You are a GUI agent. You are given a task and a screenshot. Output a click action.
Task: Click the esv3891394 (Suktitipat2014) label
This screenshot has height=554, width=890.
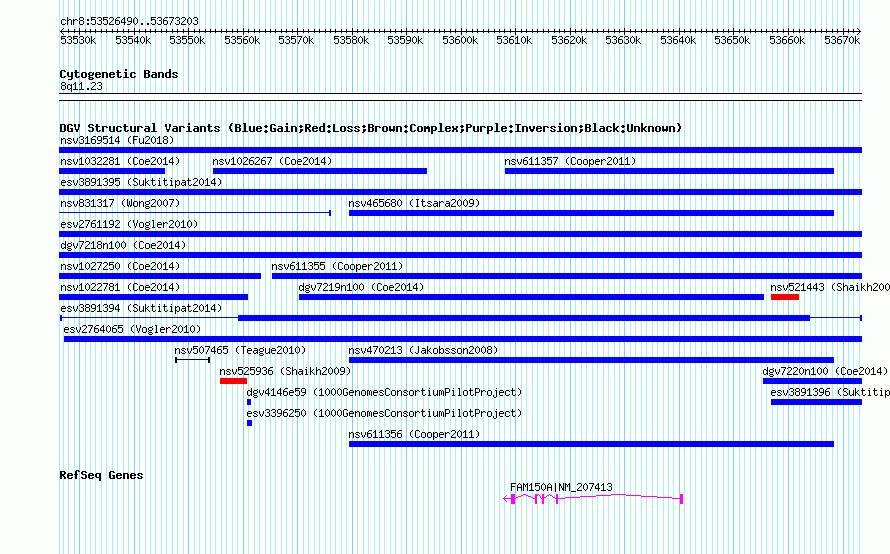coord(141,308)
